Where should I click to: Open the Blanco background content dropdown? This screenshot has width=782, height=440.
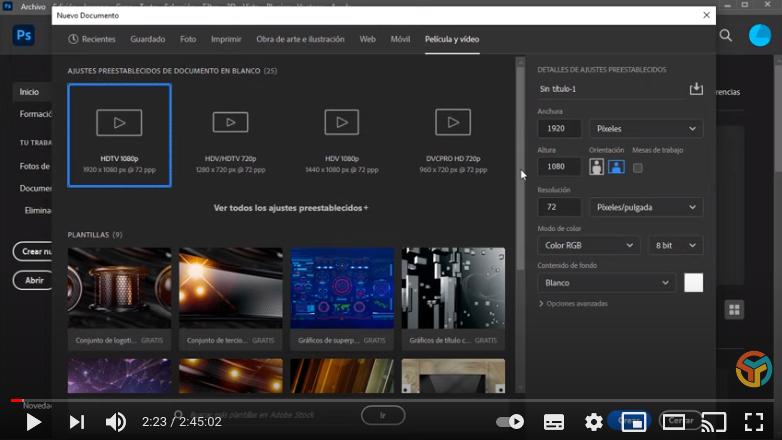pyautogui.click(x=606, y=283)
